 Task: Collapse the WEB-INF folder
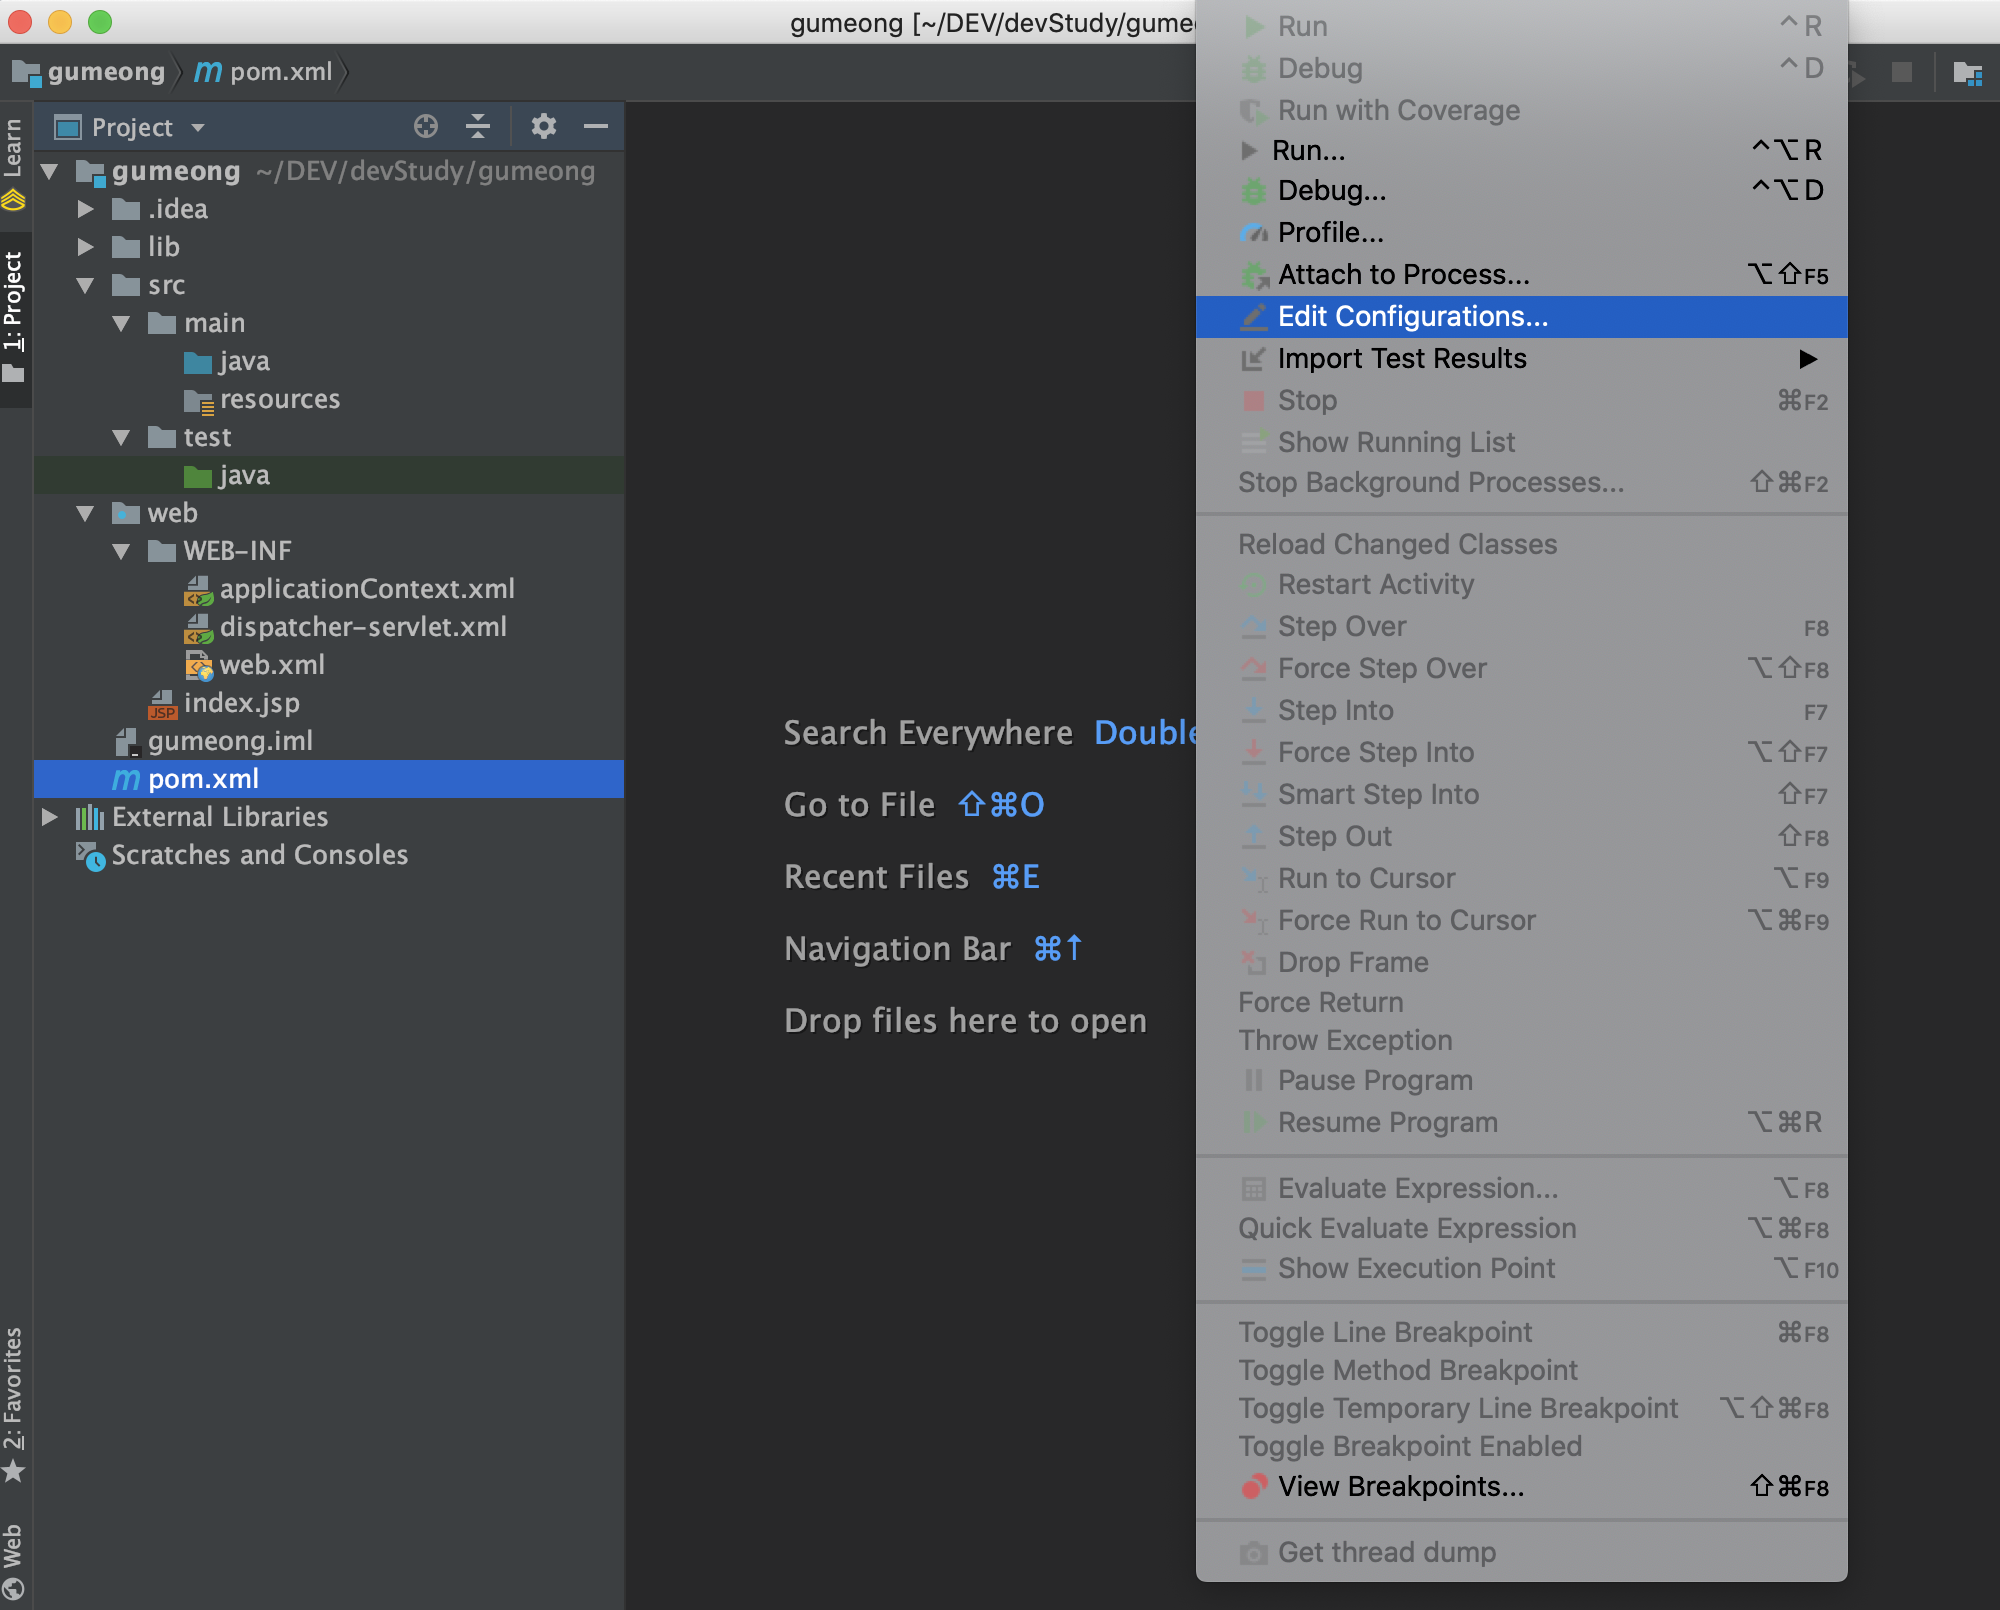(122, 551)
